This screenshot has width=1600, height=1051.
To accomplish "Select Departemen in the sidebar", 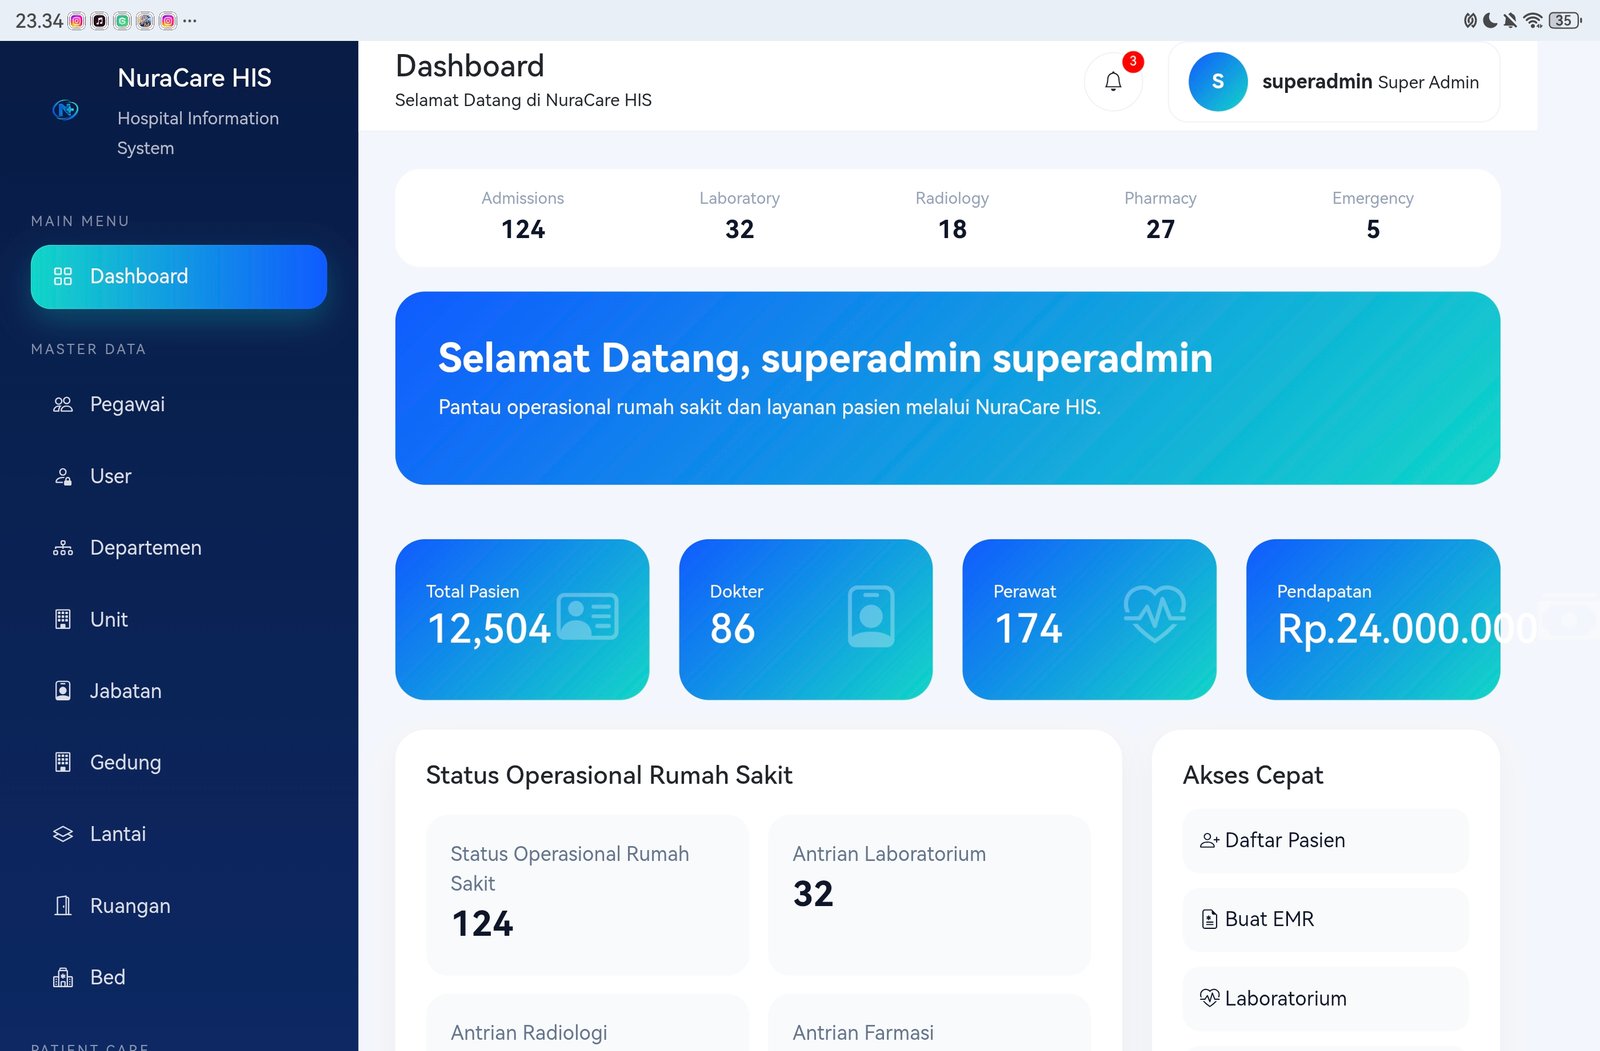I will (x=179, y=548).
